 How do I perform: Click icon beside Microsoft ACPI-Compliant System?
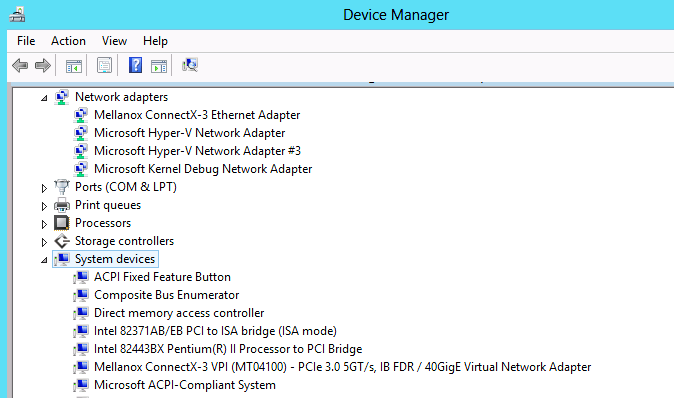80,385
